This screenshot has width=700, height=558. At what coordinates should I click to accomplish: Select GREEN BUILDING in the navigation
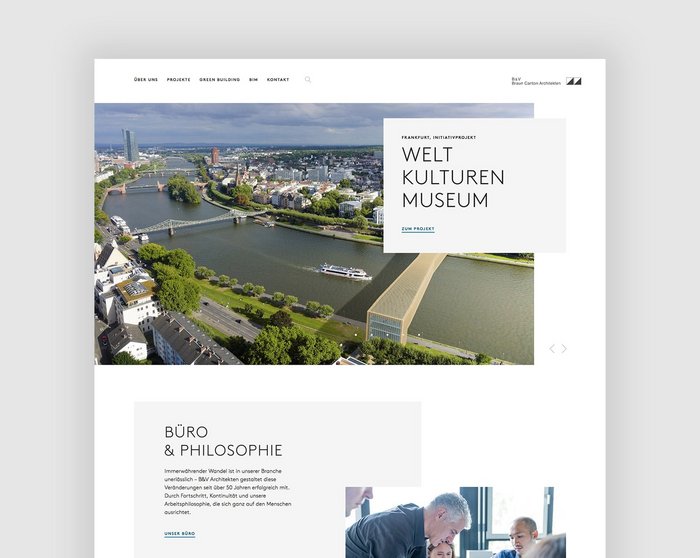tap(220, 79)
